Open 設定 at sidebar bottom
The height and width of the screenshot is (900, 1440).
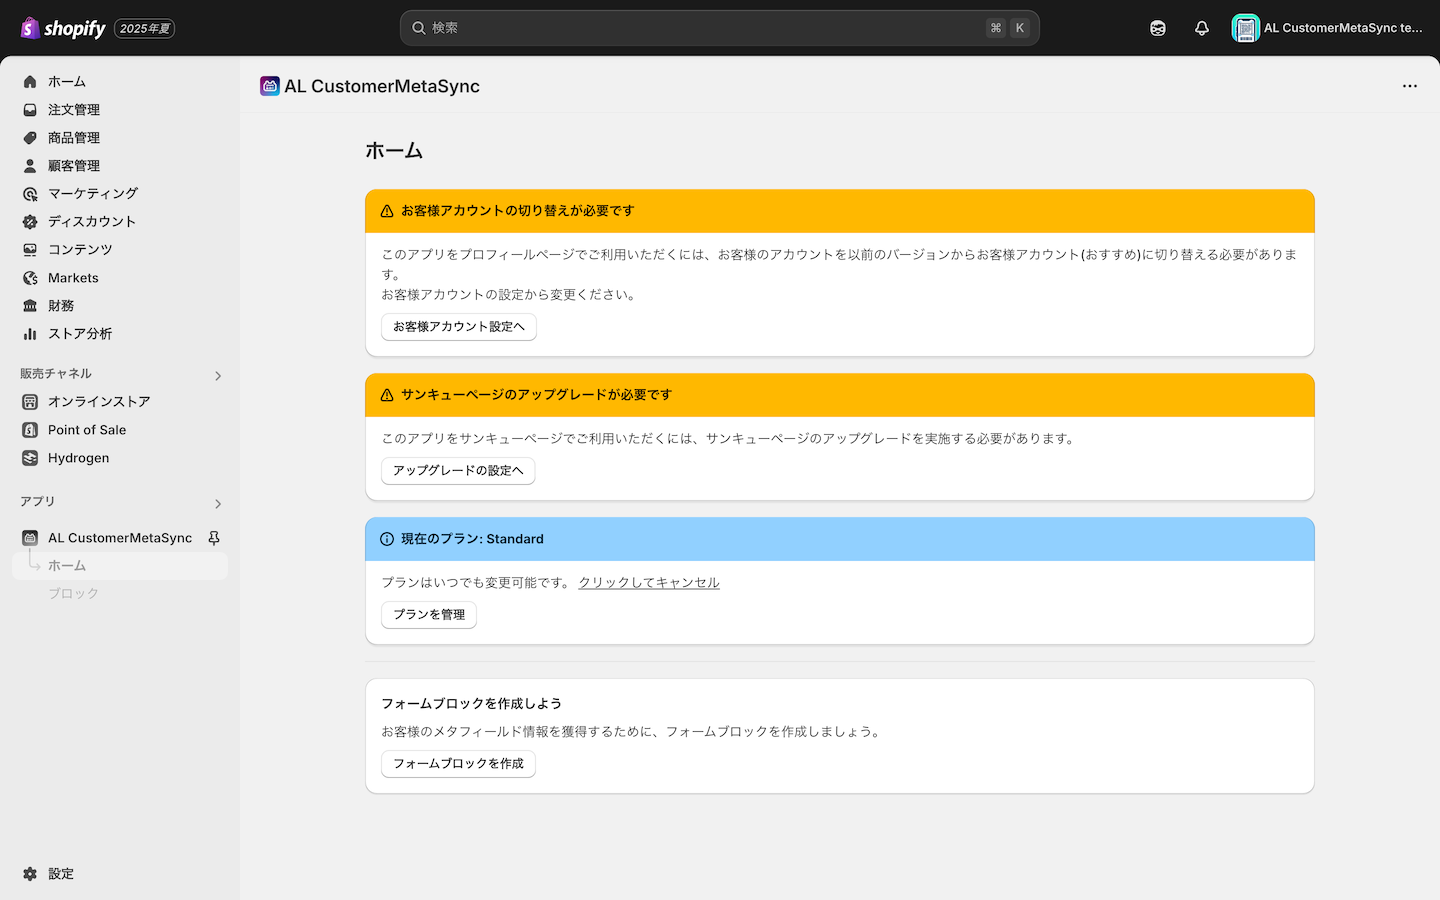[x=120, y=874]
